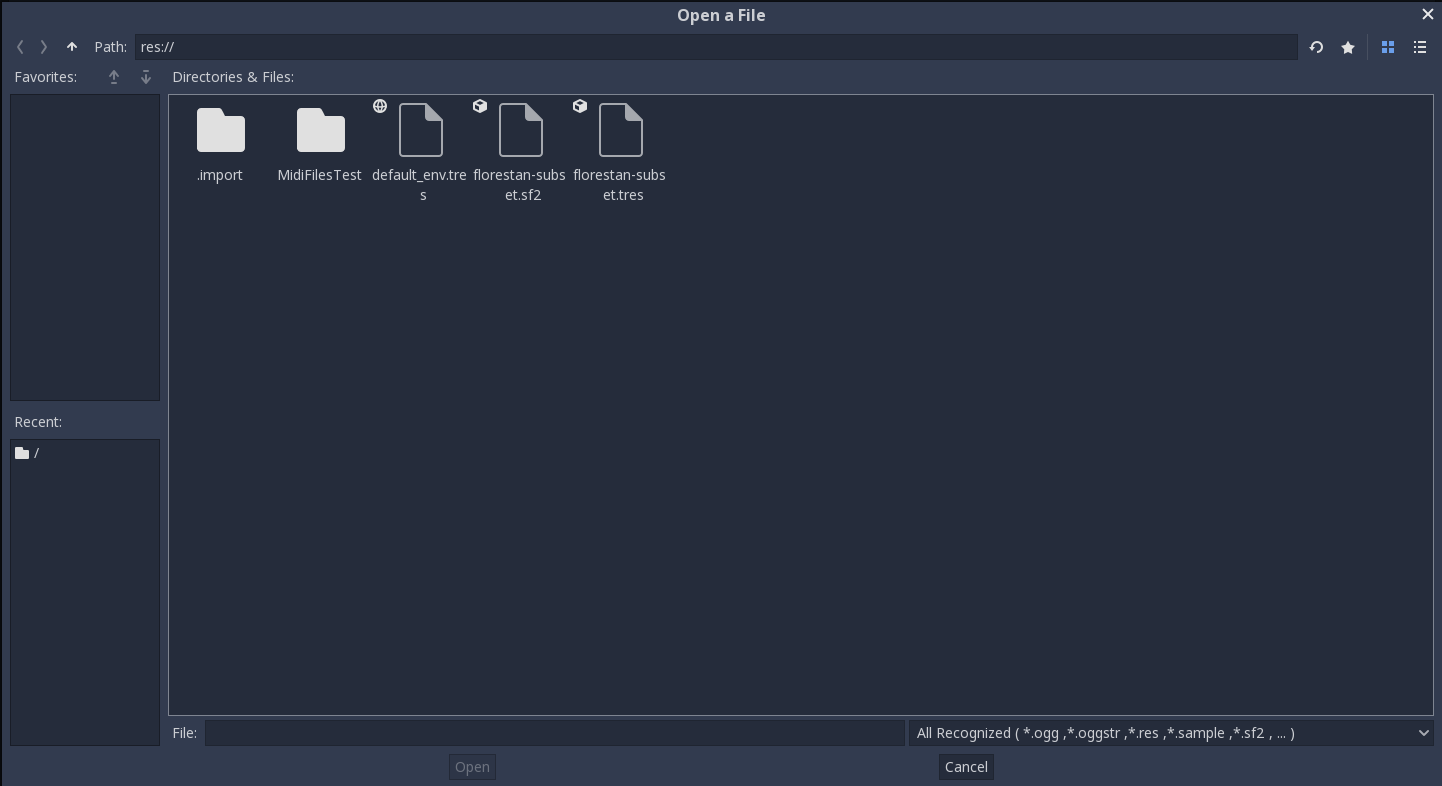Click the florestan-subset.tres file name

click(620, 185)
